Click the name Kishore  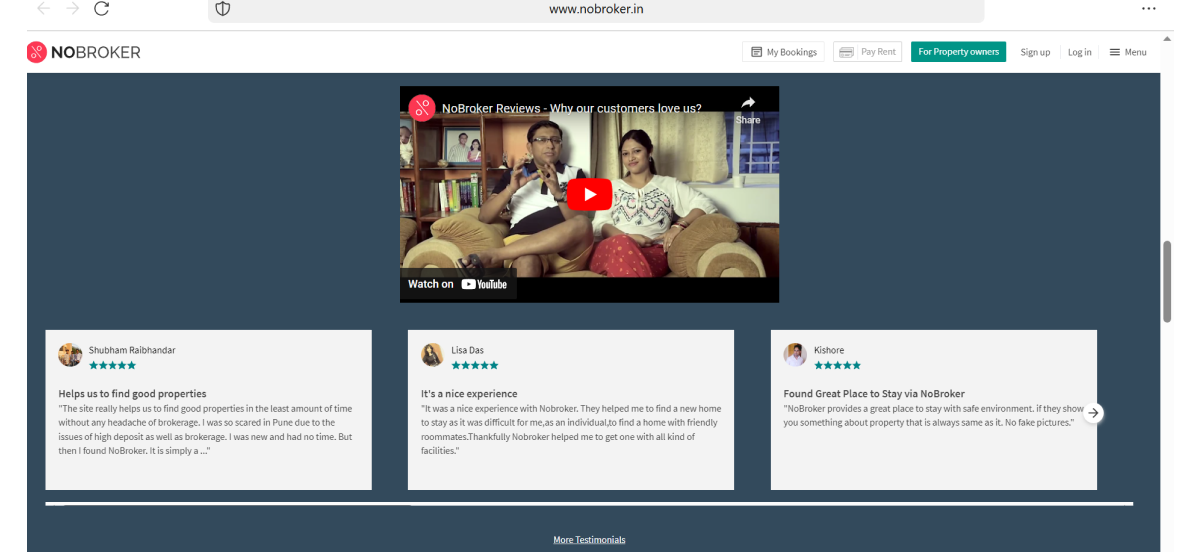(x=829, y=350)
